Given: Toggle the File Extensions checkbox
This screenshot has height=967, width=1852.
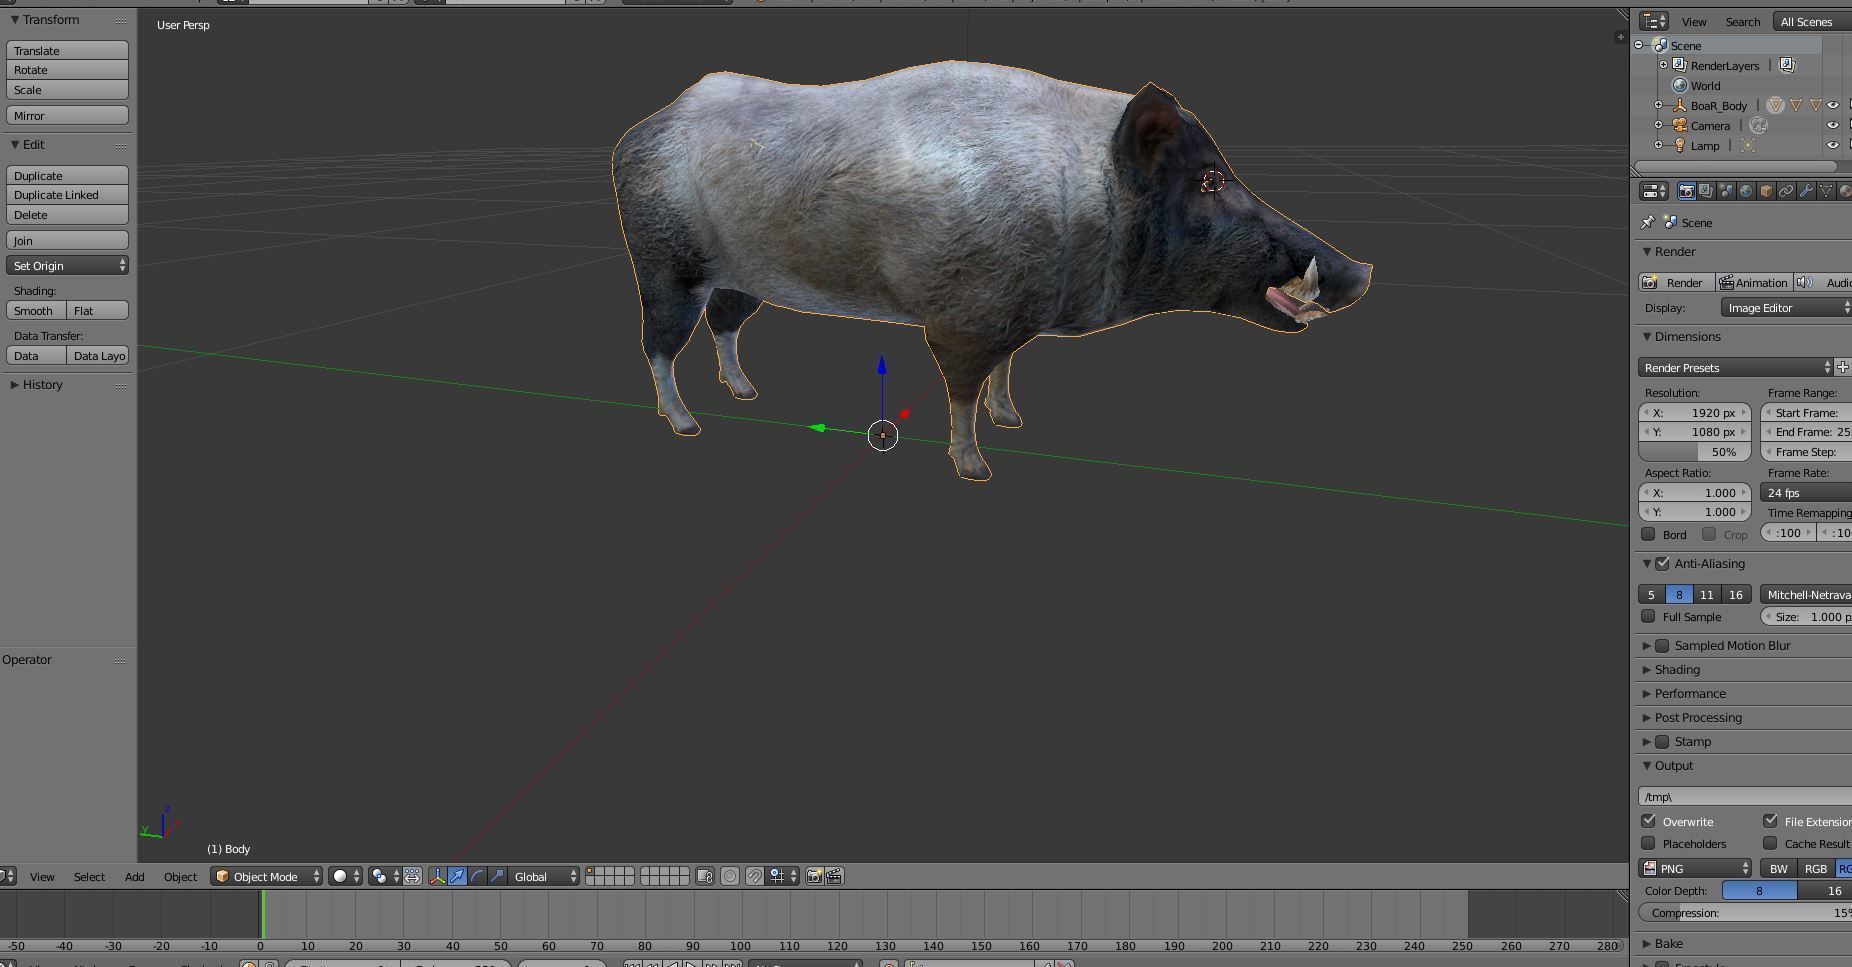Looking at the screenshot, I should point(1770,821).
